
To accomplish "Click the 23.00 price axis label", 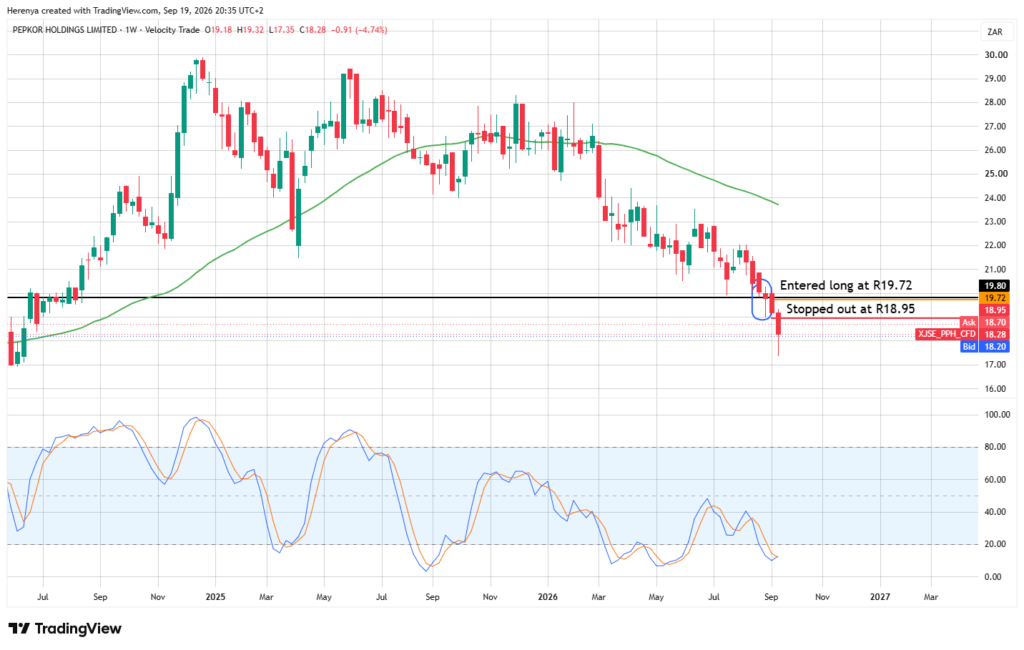I will coord(995,221).
